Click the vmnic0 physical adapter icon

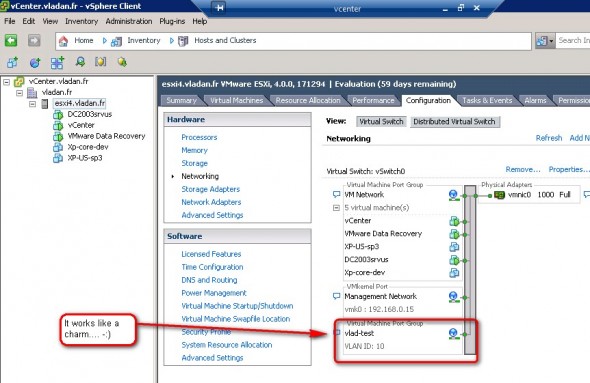[499, 195]
